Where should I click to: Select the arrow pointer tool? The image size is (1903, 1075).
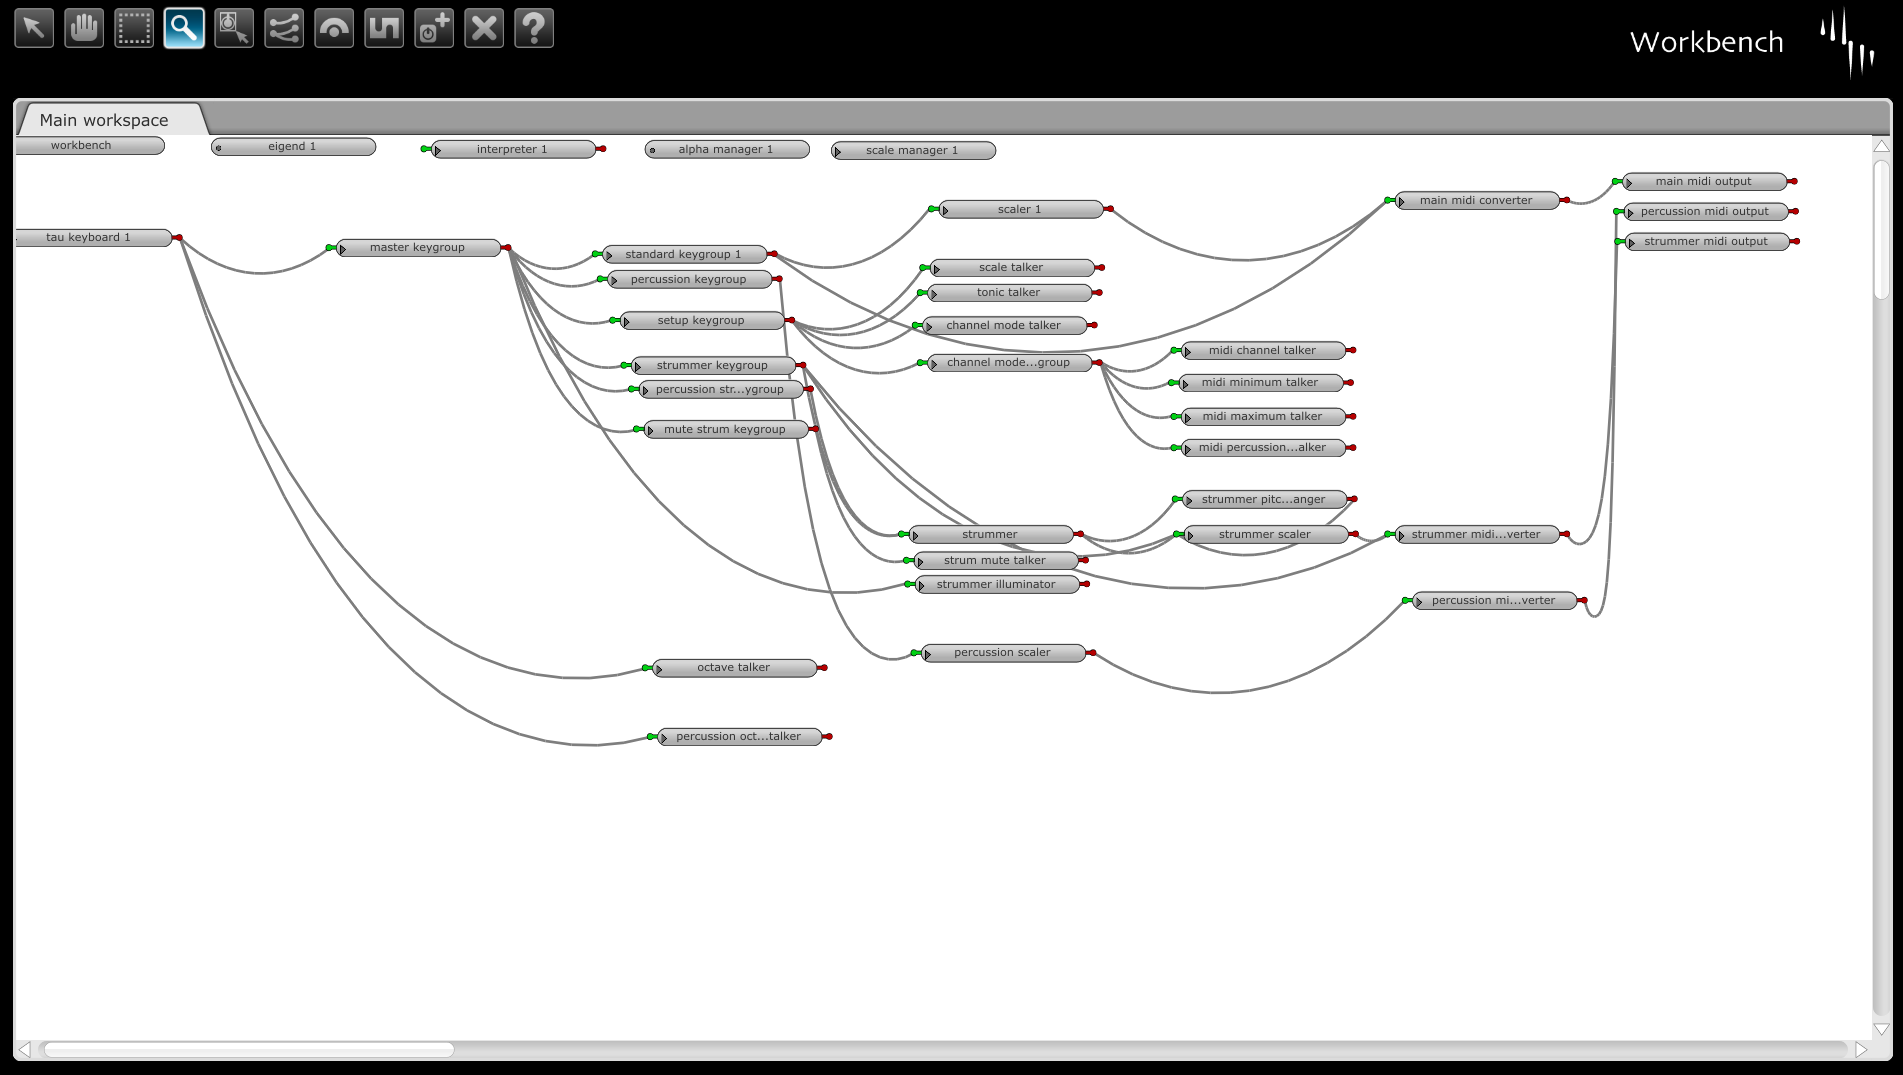tap(34, 28)
